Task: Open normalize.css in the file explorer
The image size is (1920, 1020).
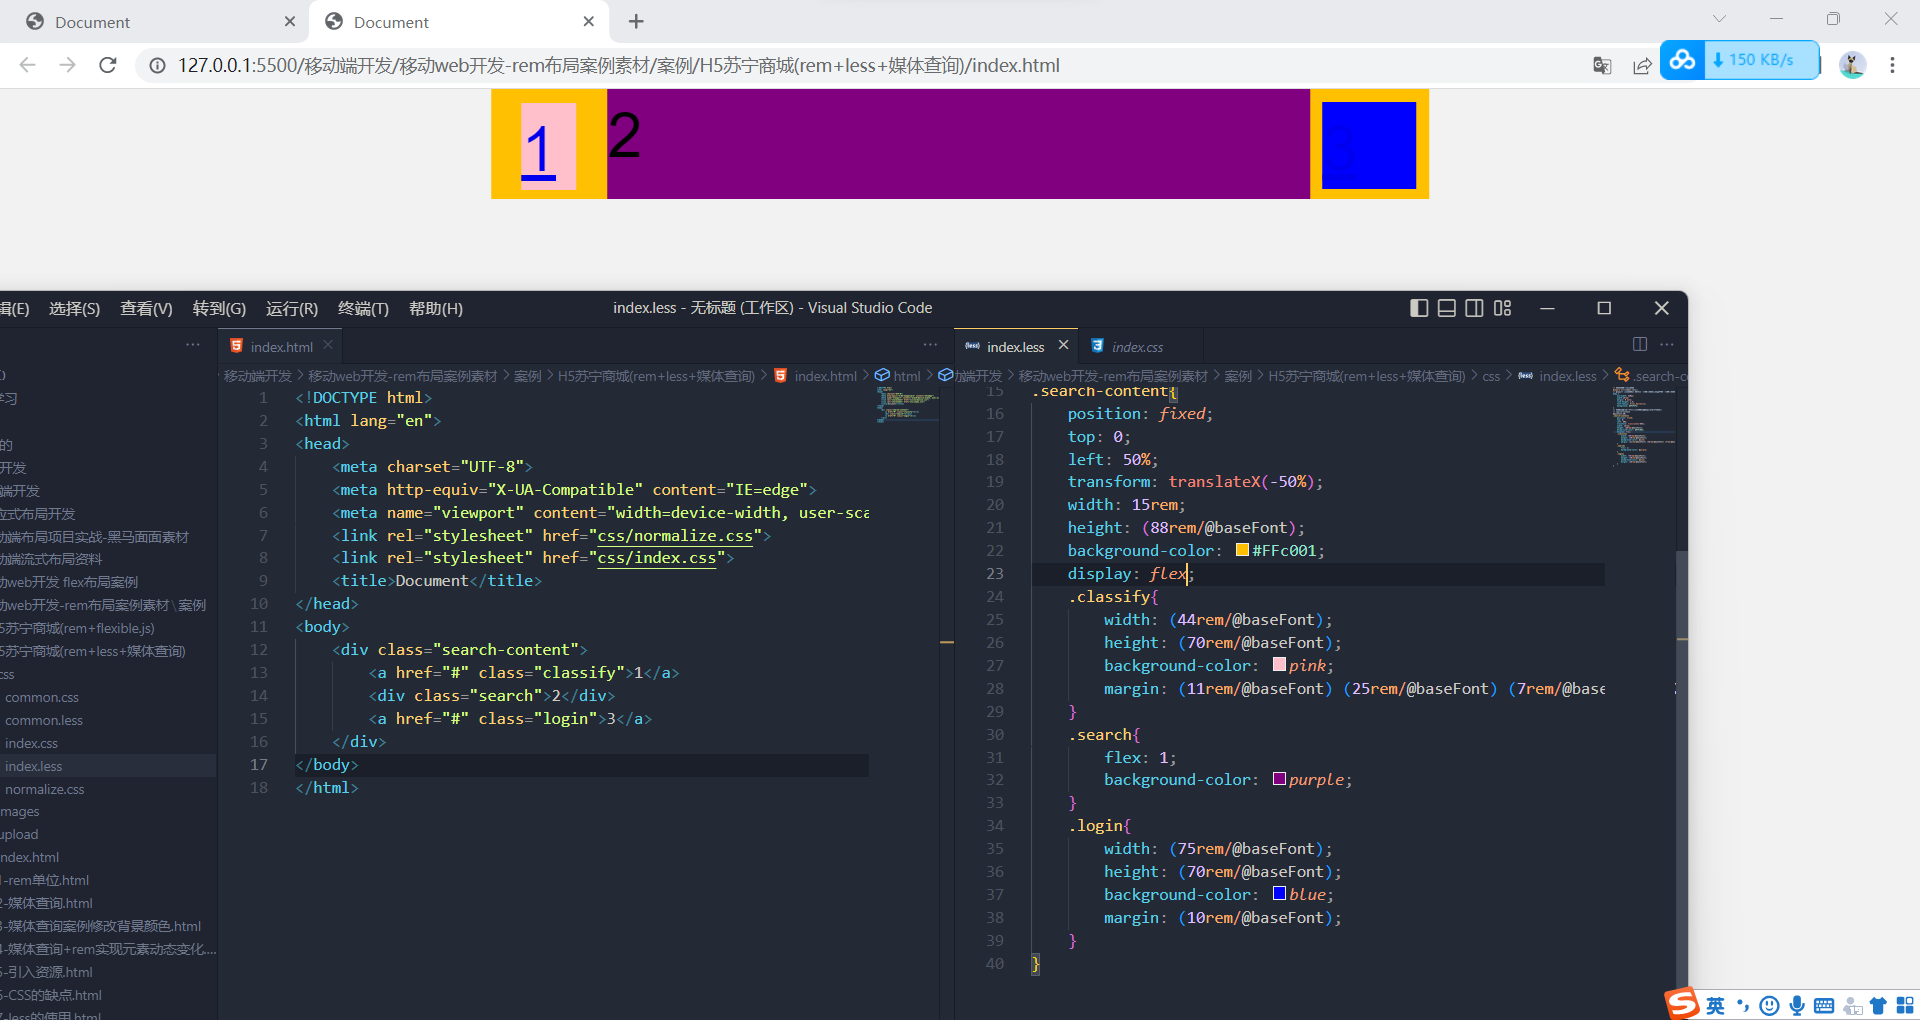Action: click(45, 789)
